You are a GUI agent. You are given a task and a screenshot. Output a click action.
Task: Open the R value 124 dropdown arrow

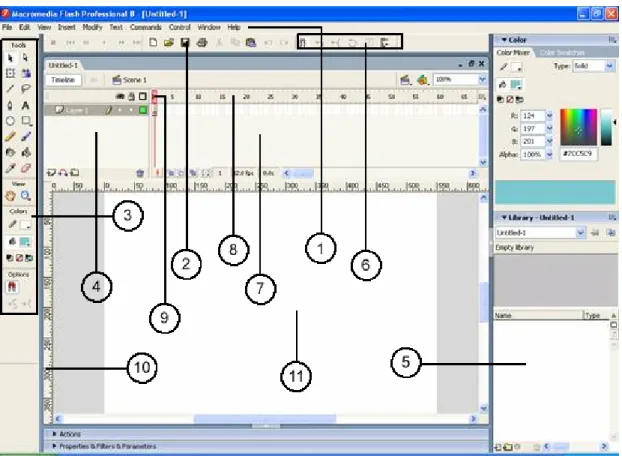(x=549, y=116)
